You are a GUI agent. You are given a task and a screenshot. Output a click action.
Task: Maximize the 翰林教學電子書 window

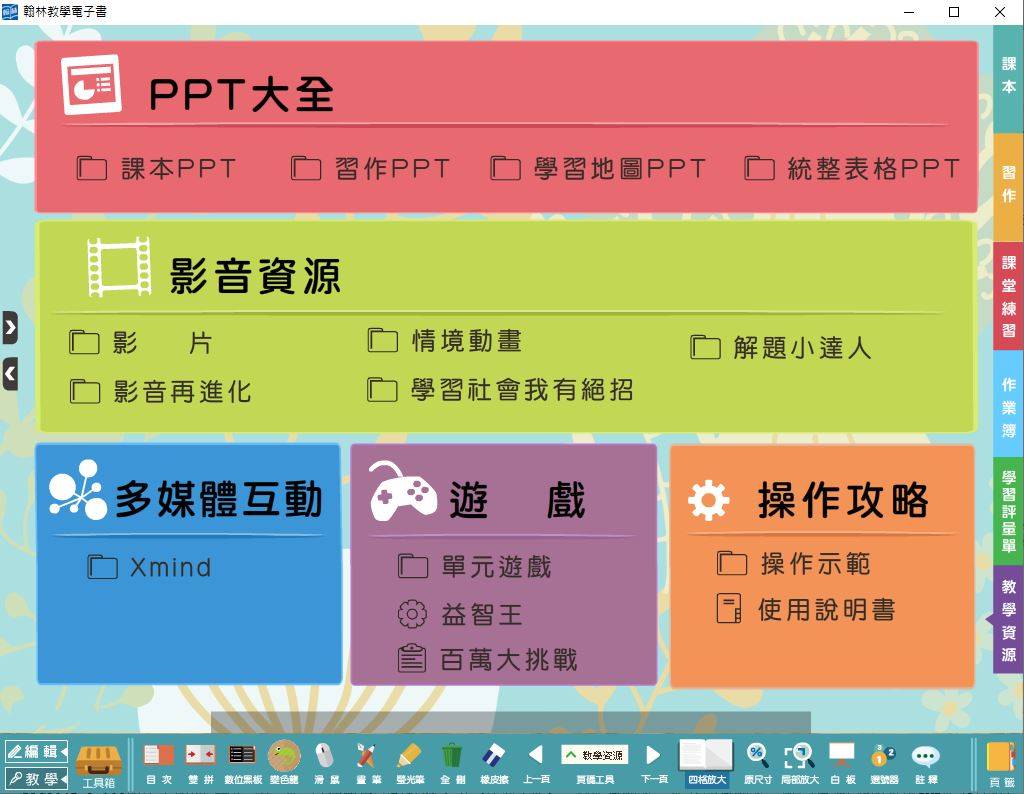click(953, 12)
